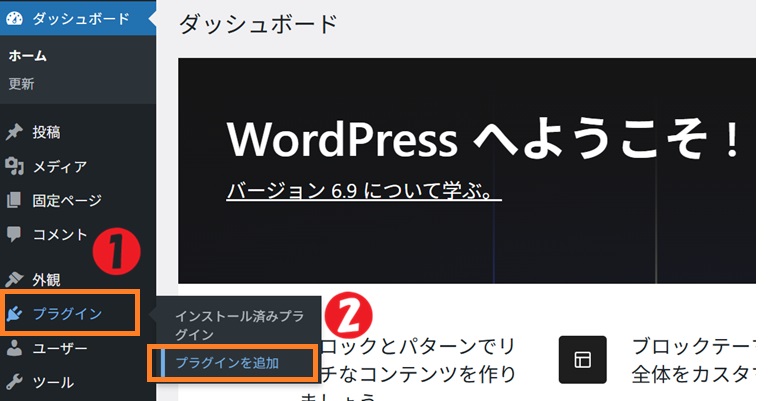Click the person icon beside ユーザー
Screen dimensions: 780x401
(14, 348)
